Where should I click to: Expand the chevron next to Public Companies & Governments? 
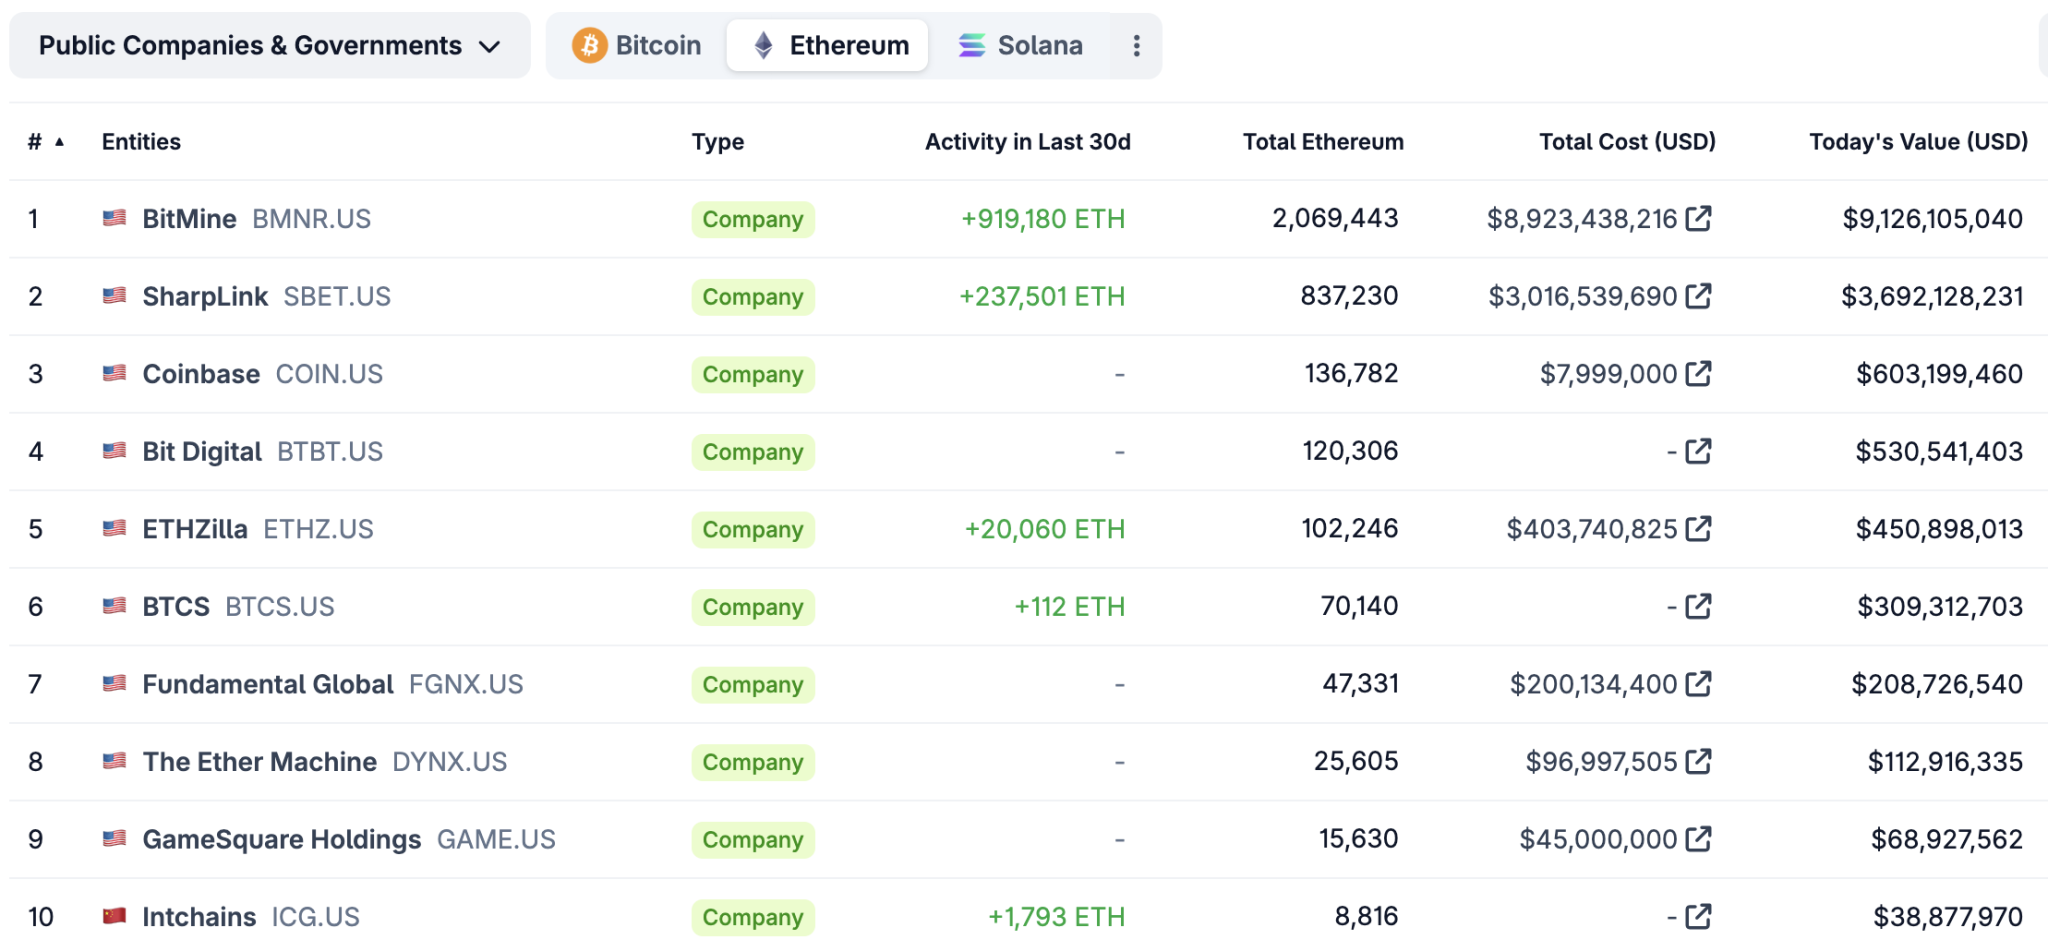point(490,45)
